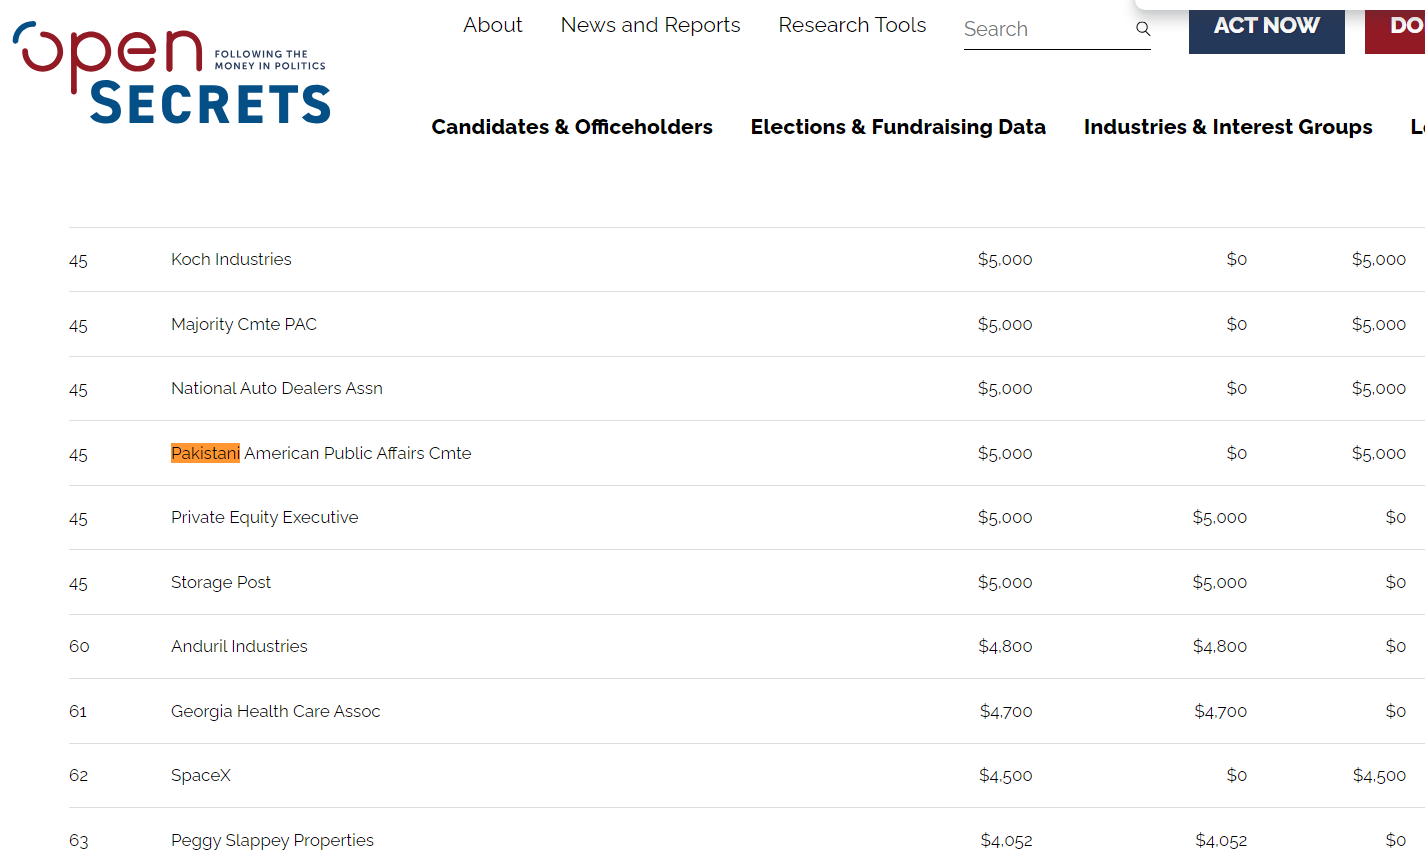The width and height of the screenshot is (1425, 865).
Task: Click Peggy Slappey Properties $4,052 total
Action: 1006,840
